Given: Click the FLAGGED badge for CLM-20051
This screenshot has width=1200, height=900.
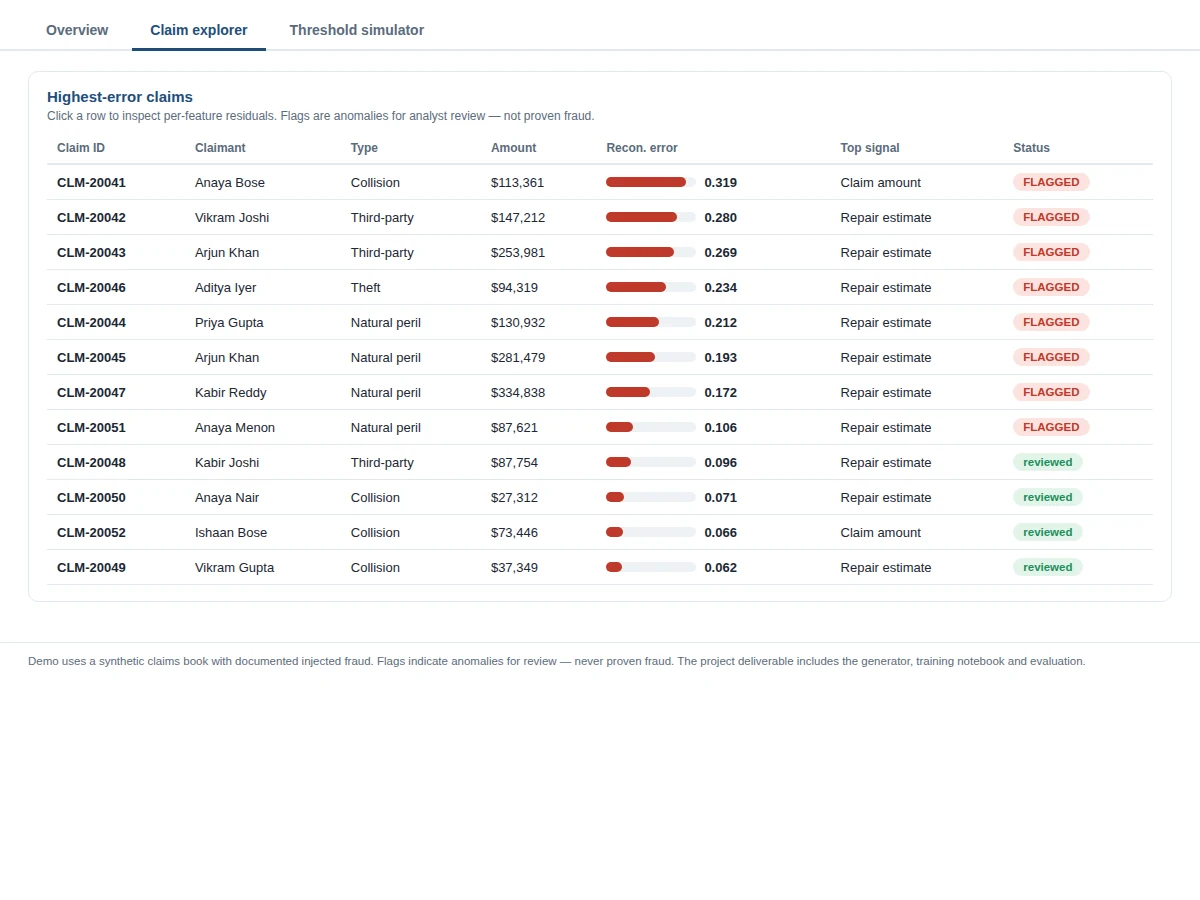Looking at the screenshot, I should (x=1051, y=427).
